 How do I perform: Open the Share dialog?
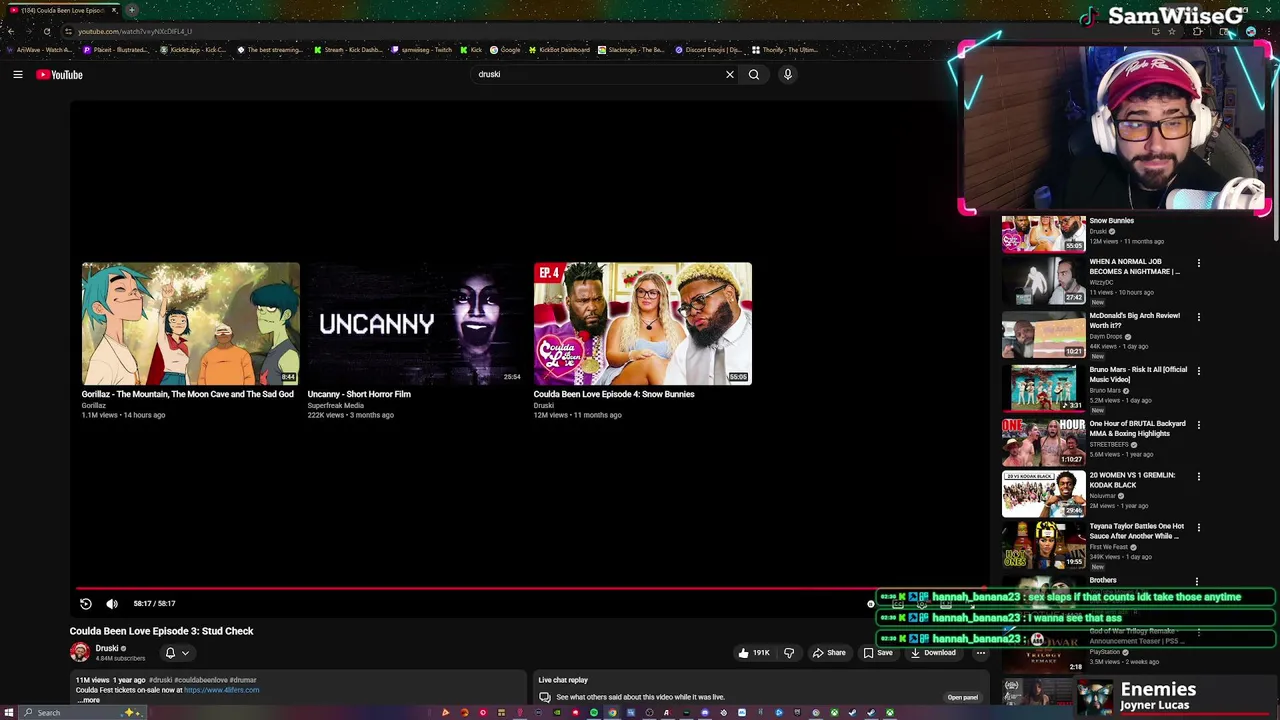(x=828, y=653)
